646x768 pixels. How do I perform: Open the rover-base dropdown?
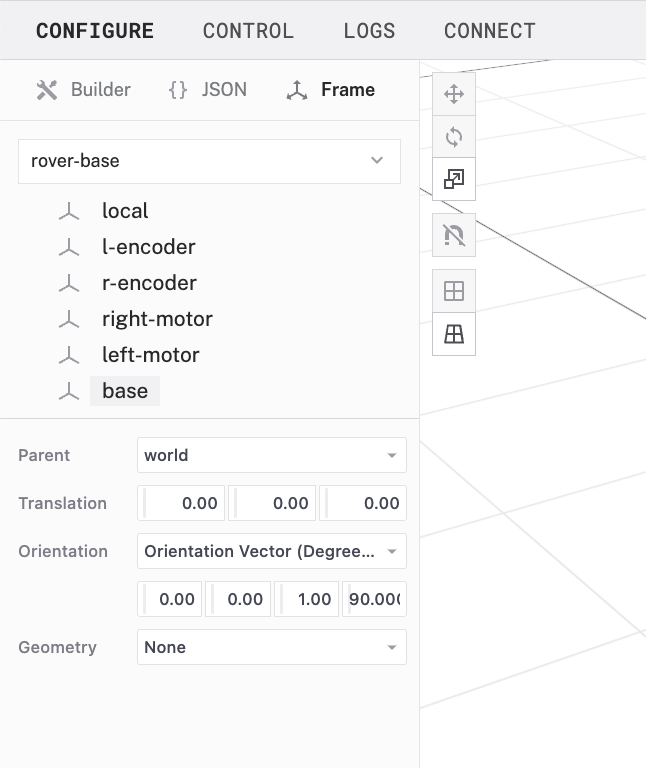coord(209,161)
